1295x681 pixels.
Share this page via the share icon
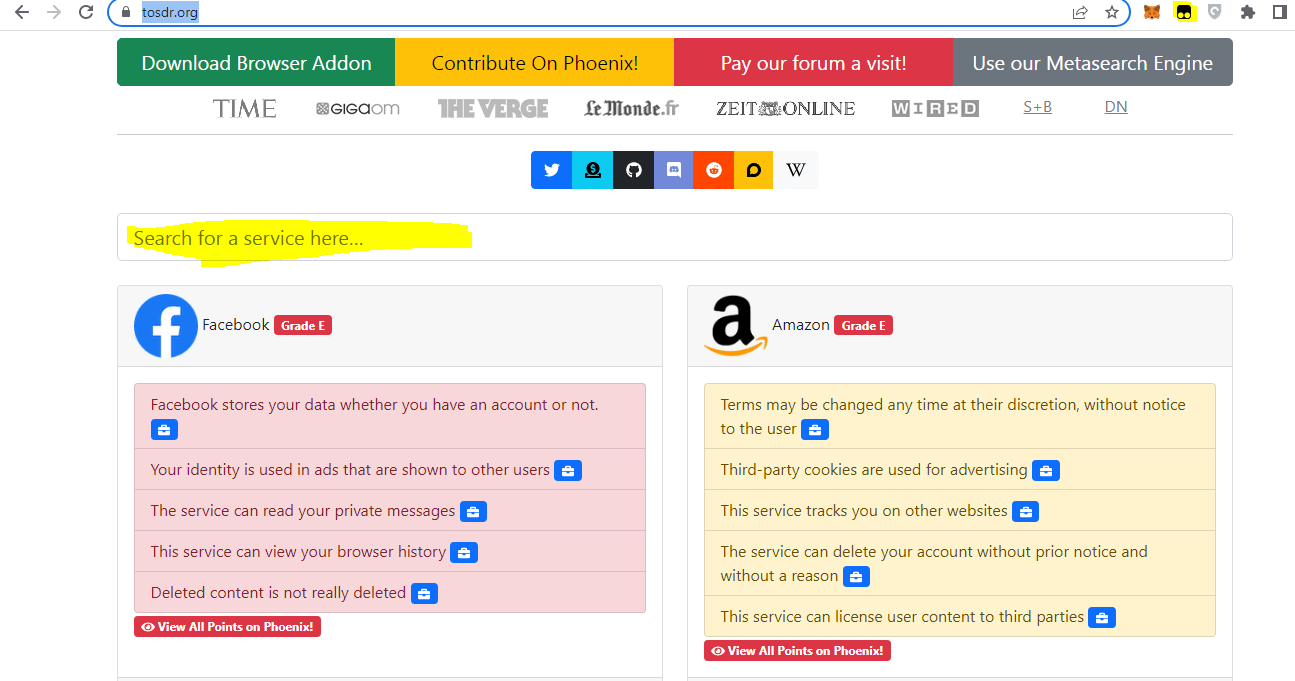coord(1080,12)
